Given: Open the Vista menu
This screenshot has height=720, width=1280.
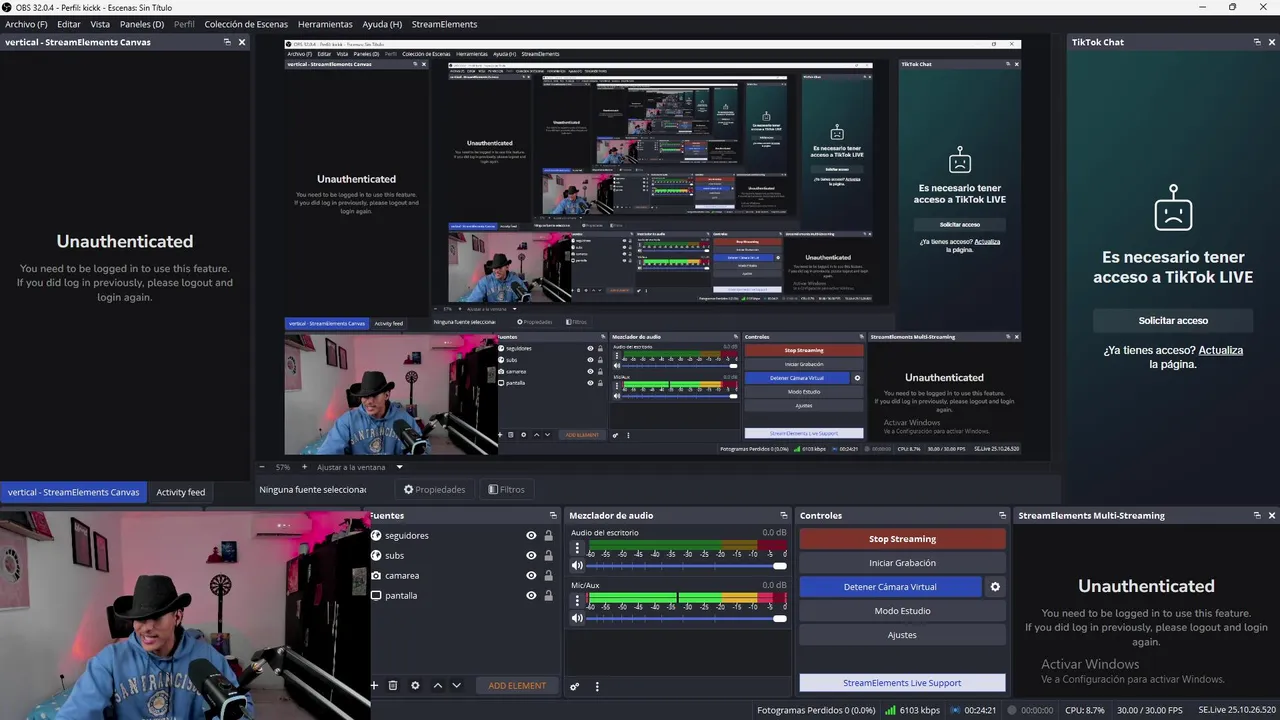Looking at the screenshot, I should pyautogui.click(x=100, y=24).
